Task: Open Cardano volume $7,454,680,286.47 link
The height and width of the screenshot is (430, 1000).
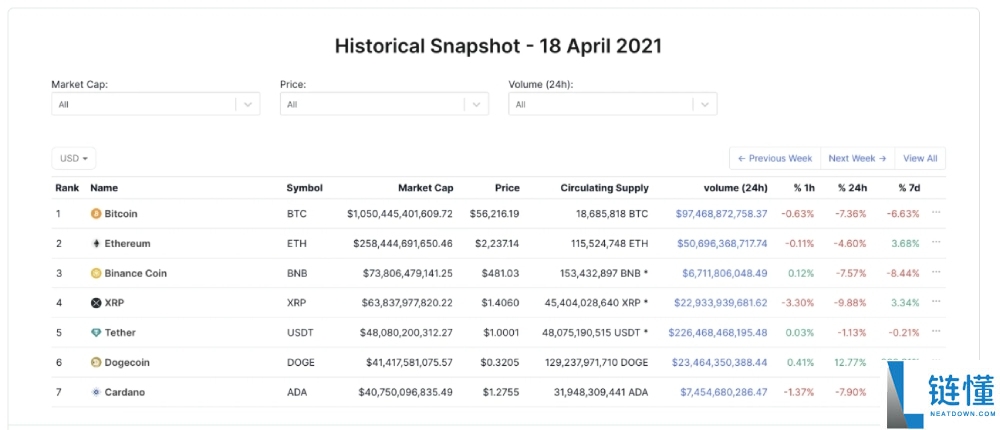Action: (x=724, y=392)
